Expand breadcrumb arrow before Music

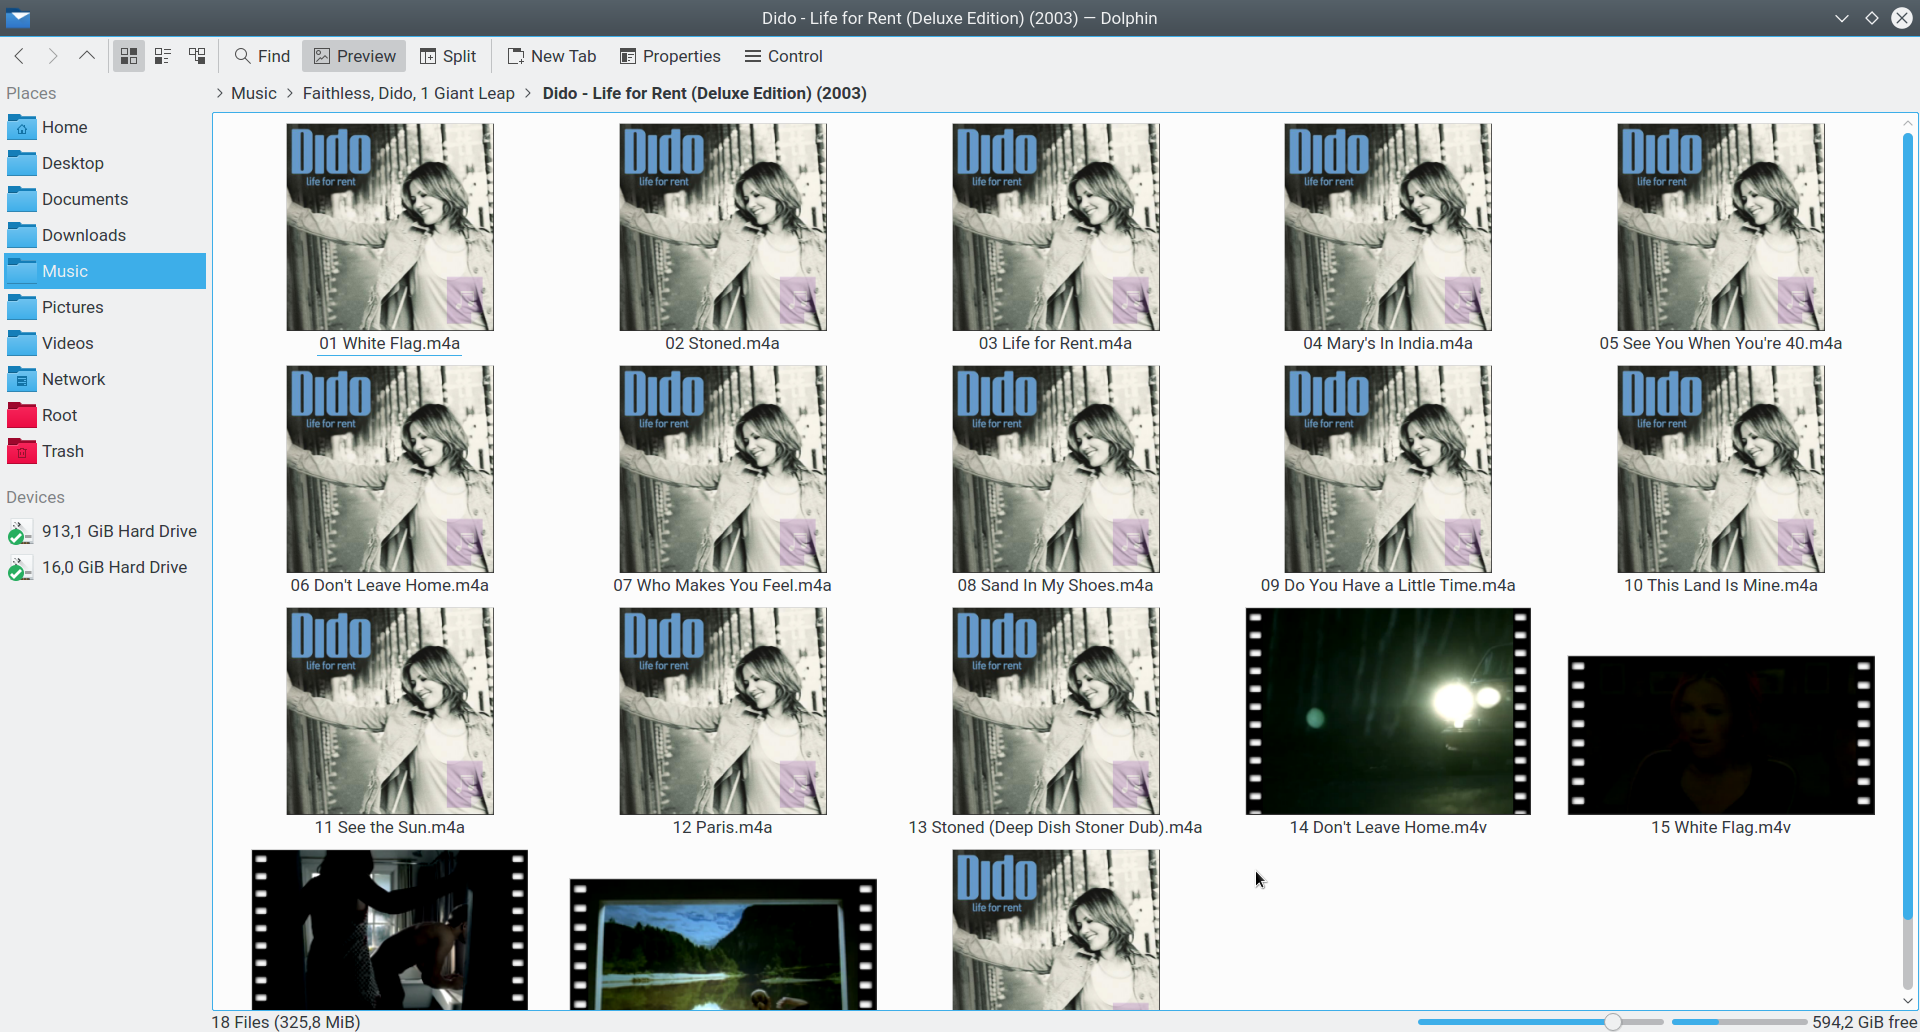[x=219, y=93]
